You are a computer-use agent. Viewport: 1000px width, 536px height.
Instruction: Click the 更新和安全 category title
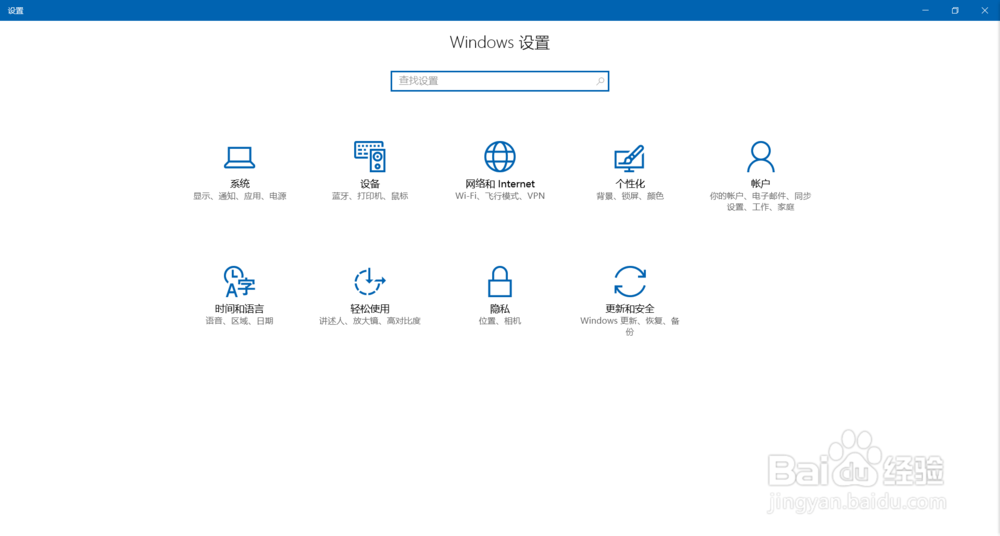point(629,309)
